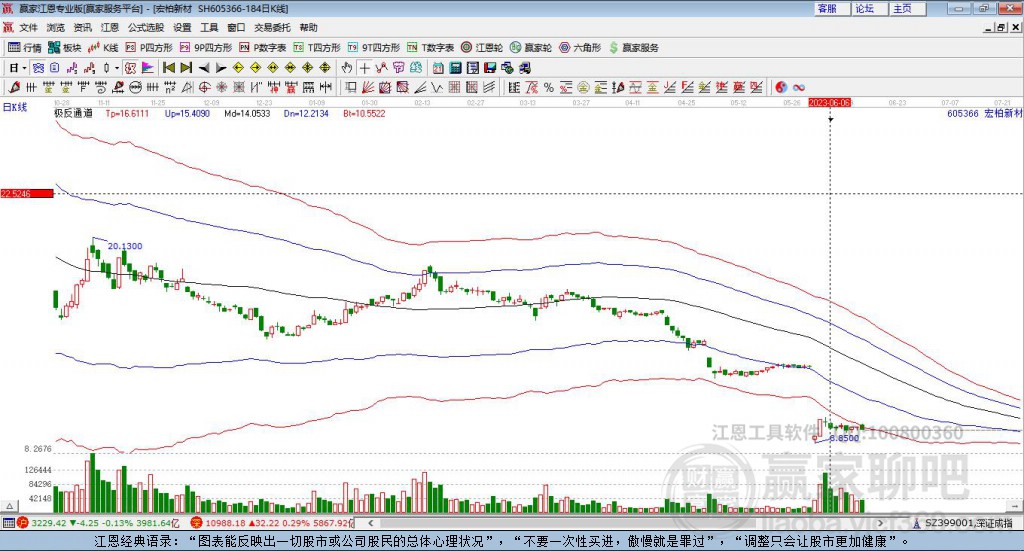
Task: Open the 赢家轮 wheel tool
Action: tap(531, 48)
